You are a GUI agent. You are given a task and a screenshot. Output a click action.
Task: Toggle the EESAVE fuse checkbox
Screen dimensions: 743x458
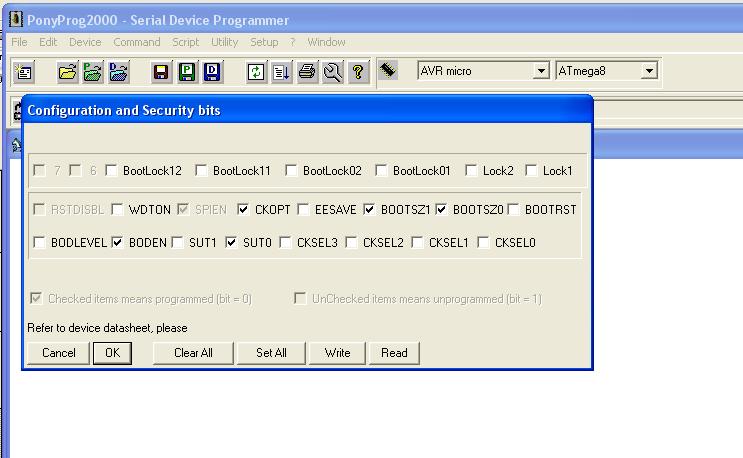[x=303, y=209]
